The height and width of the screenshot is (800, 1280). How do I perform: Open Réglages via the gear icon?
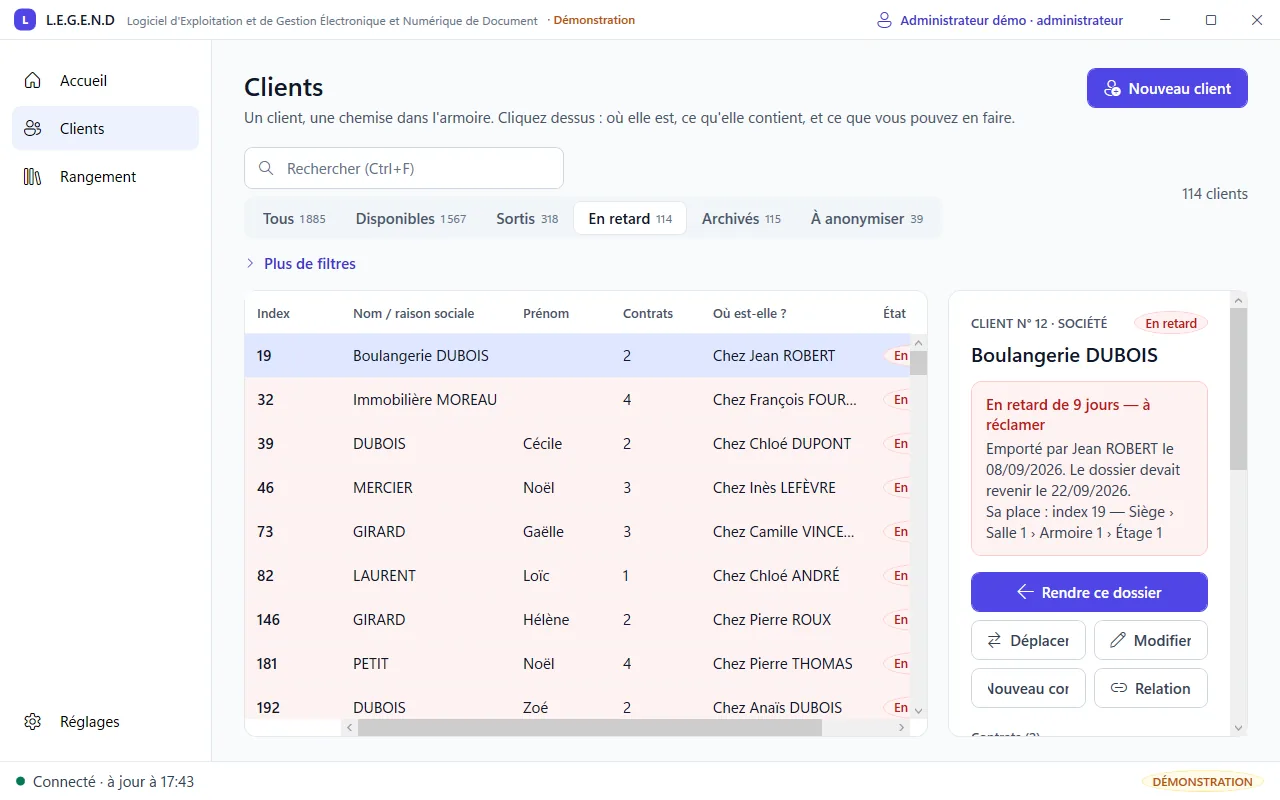pyautogui.click(x=33, y=721)
